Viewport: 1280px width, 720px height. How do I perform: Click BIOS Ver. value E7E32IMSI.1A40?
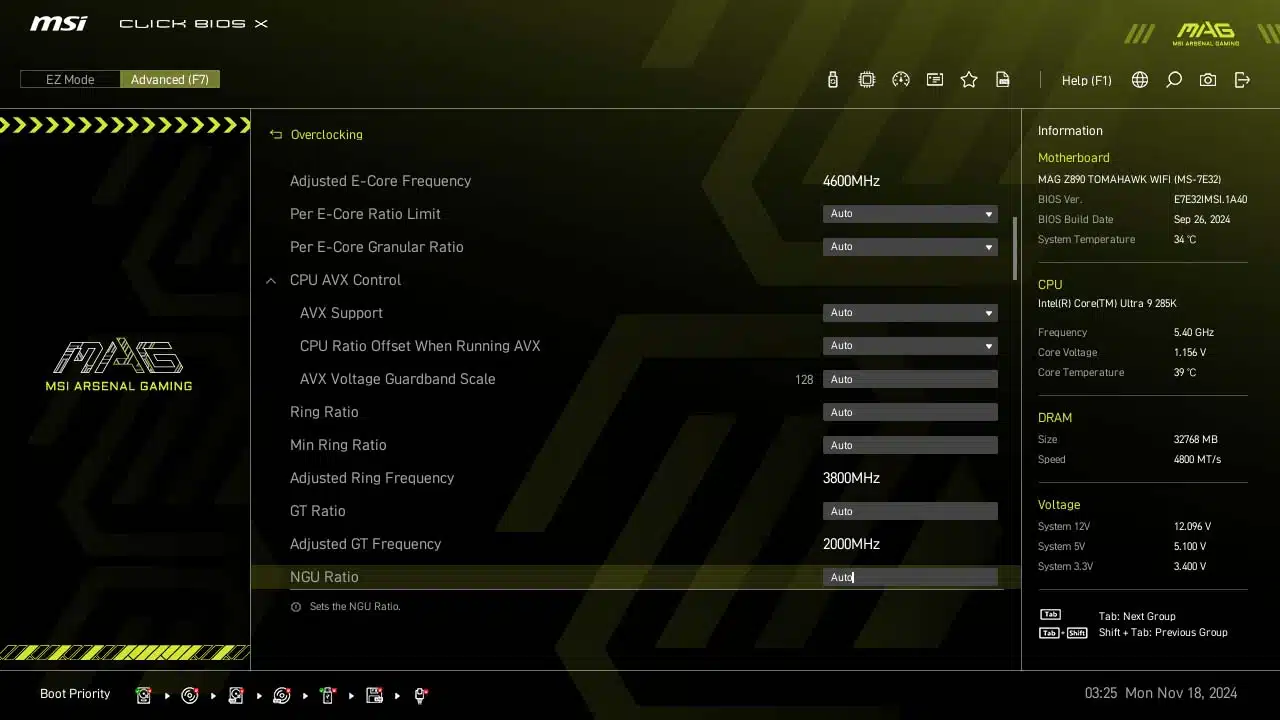1210,199
